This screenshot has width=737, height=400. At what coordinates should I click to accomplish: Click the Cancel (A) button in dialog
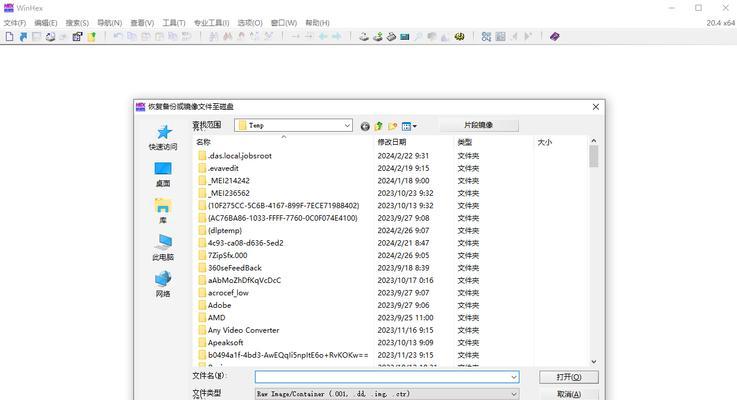[569, 394]
